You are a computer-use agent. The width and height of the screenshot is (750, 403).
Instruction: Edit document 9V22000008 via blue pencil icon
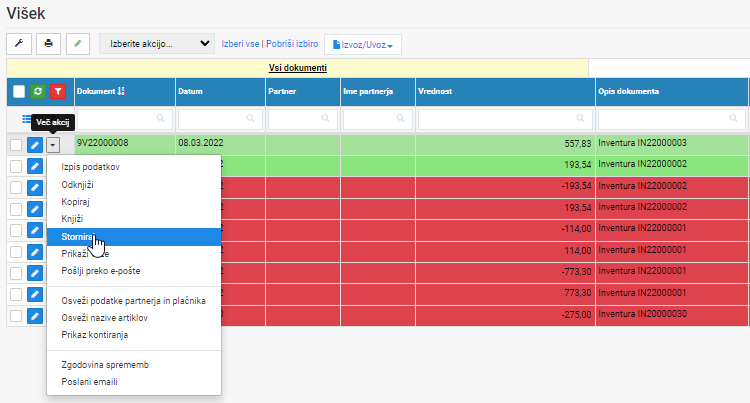click(35, 145)
